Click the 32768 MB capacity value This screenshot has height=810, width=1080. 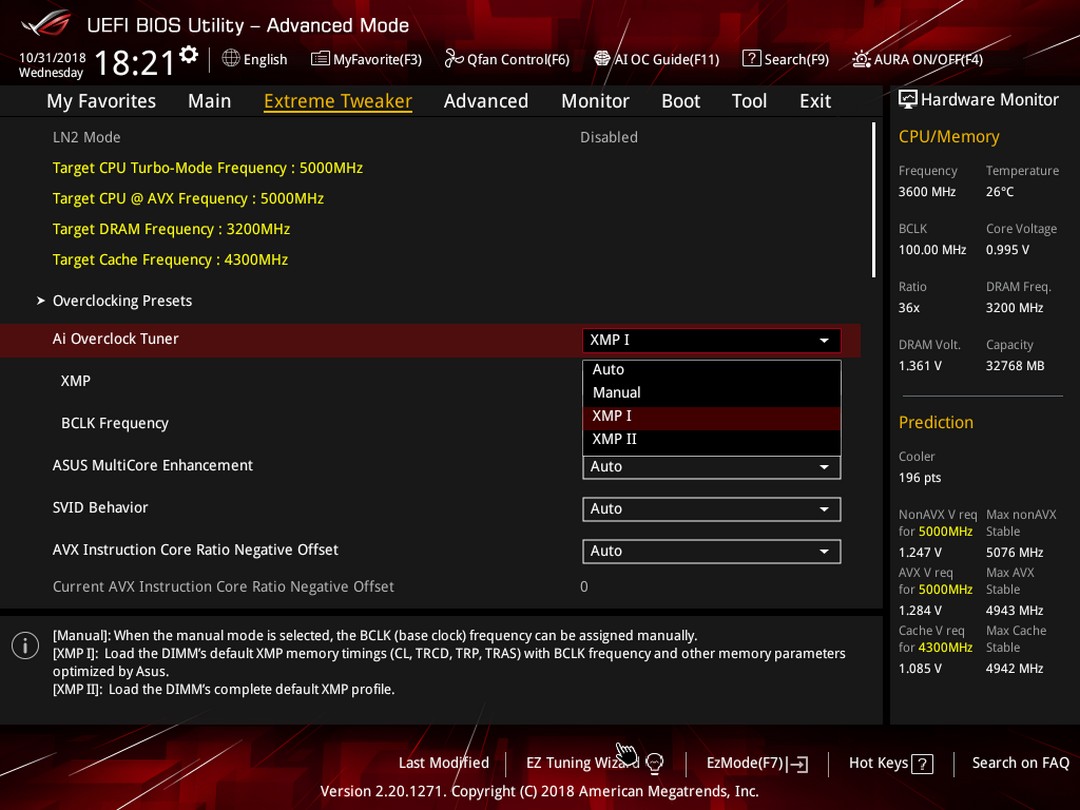(x=1015, y=366)
